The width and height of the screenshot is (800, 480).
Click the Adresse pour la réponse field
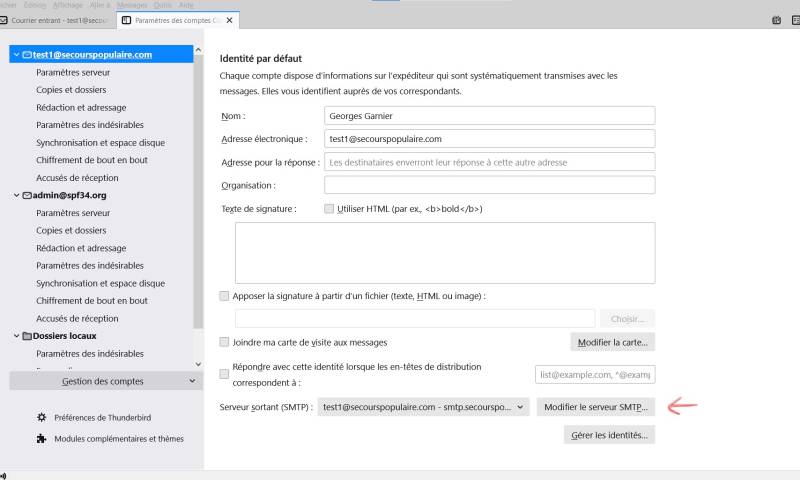tap(490, 162)
